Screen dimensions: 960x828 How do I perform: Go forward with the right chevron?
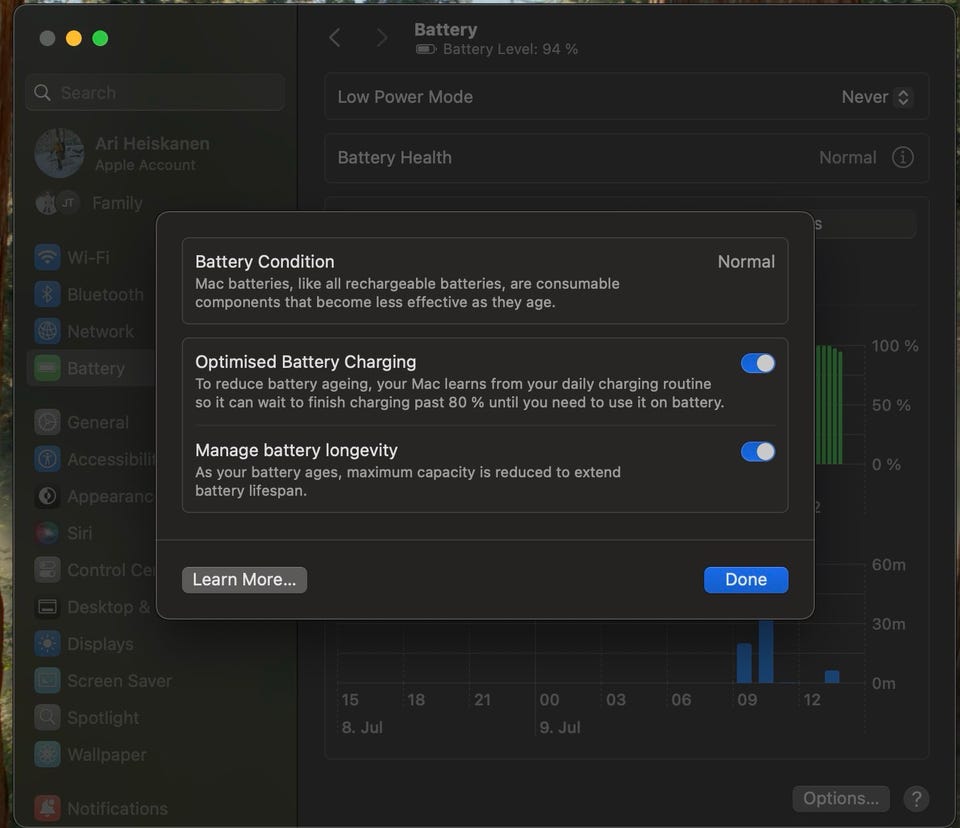click(381, 38)
